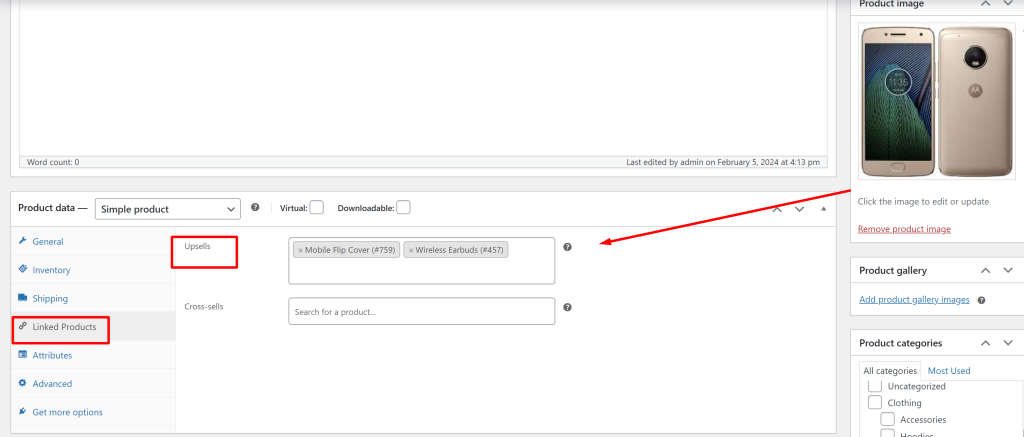1024x437 pixels.
Task: Switch to All categories tab
Action: (889, 370)
